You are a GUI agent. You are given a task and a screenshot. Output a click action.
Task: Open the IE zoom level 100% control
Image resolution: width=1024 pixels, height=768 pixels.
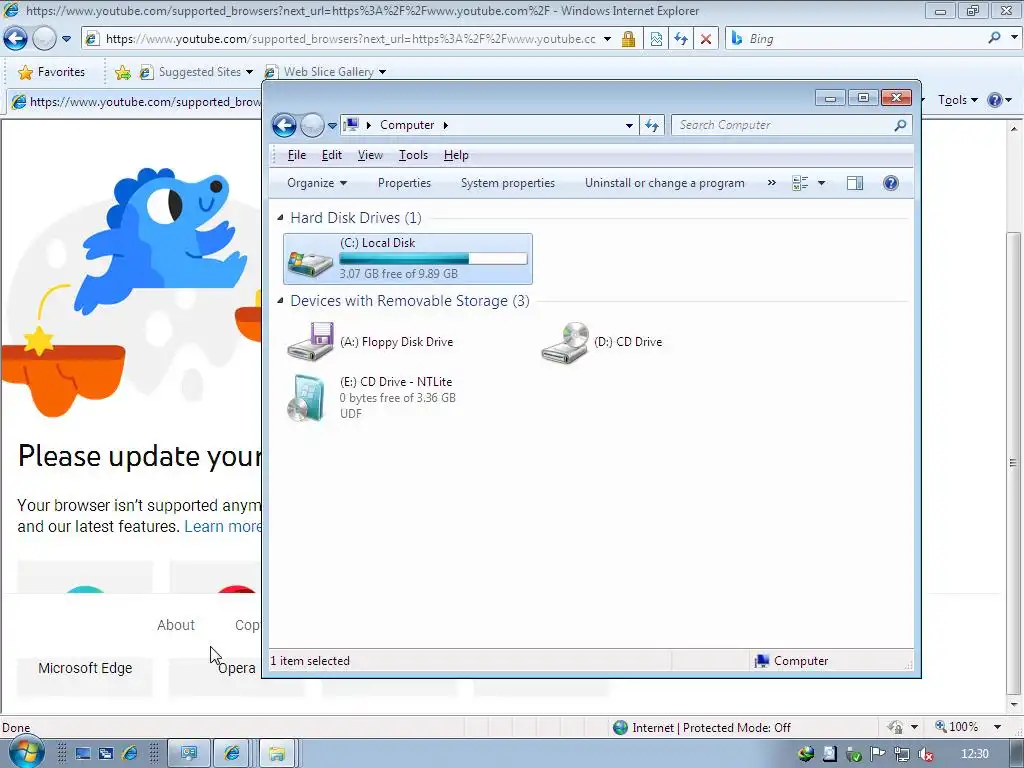click(968, 727)
